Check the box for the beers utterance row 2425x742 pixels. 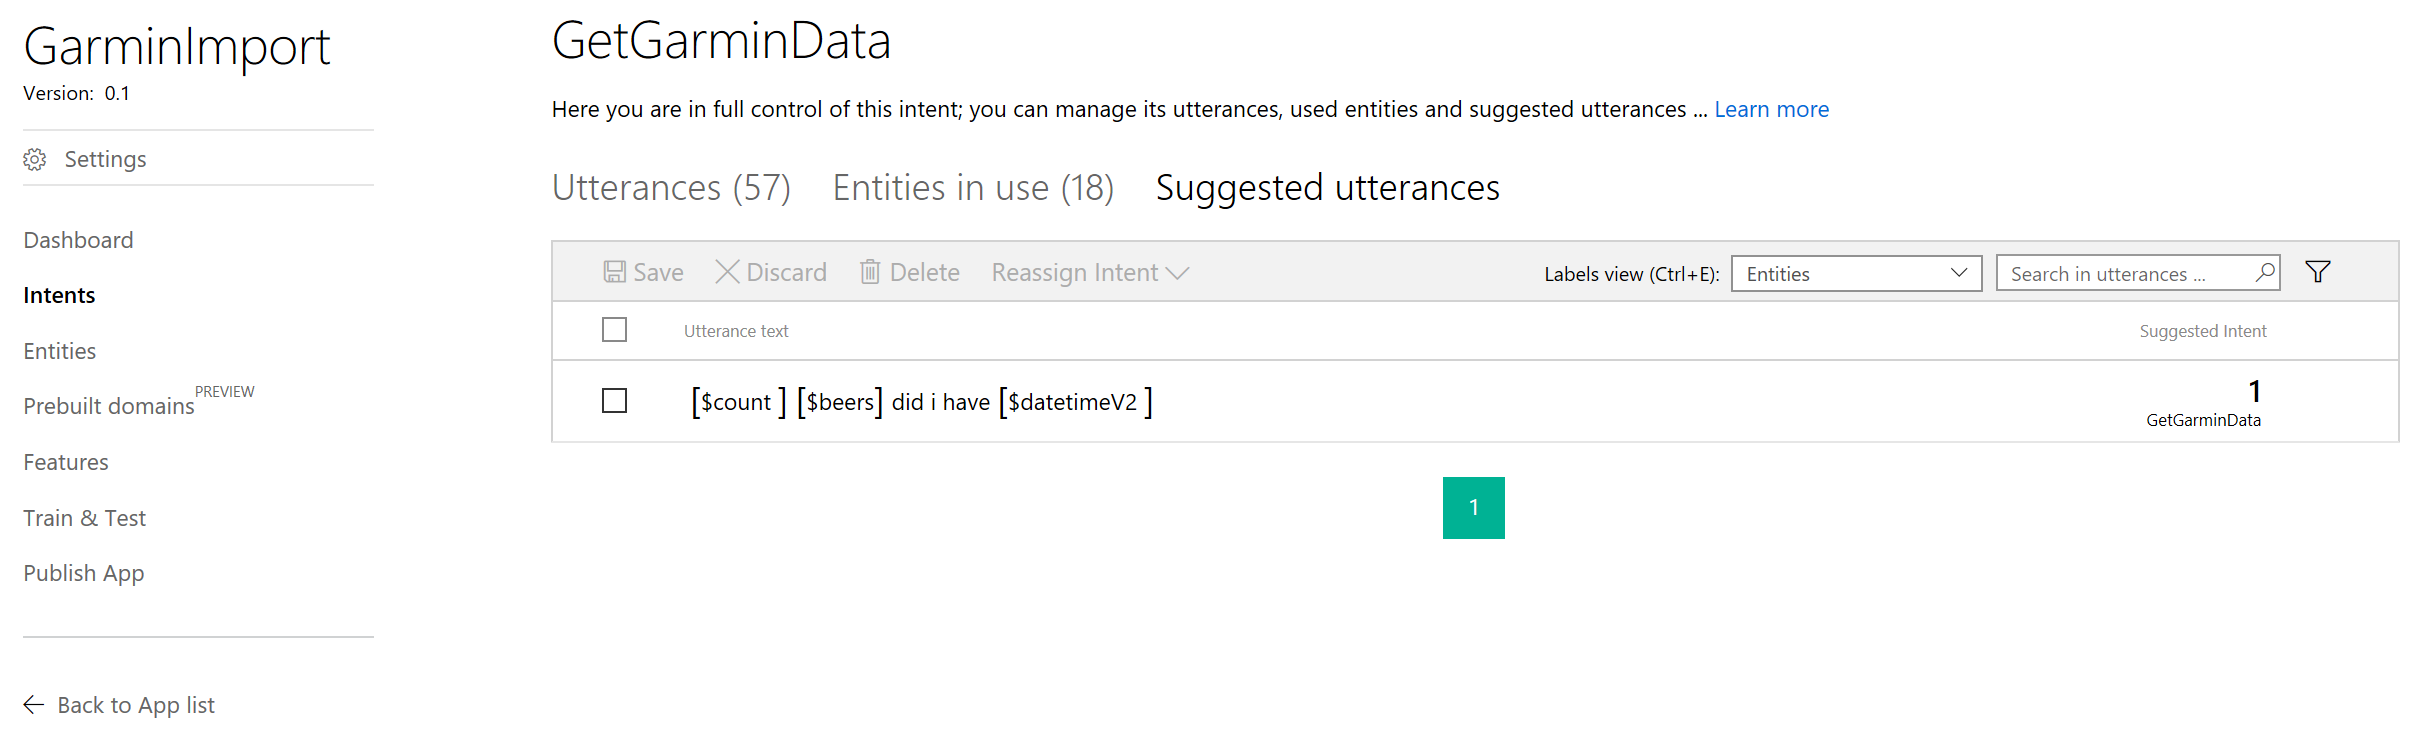point(615,401)
